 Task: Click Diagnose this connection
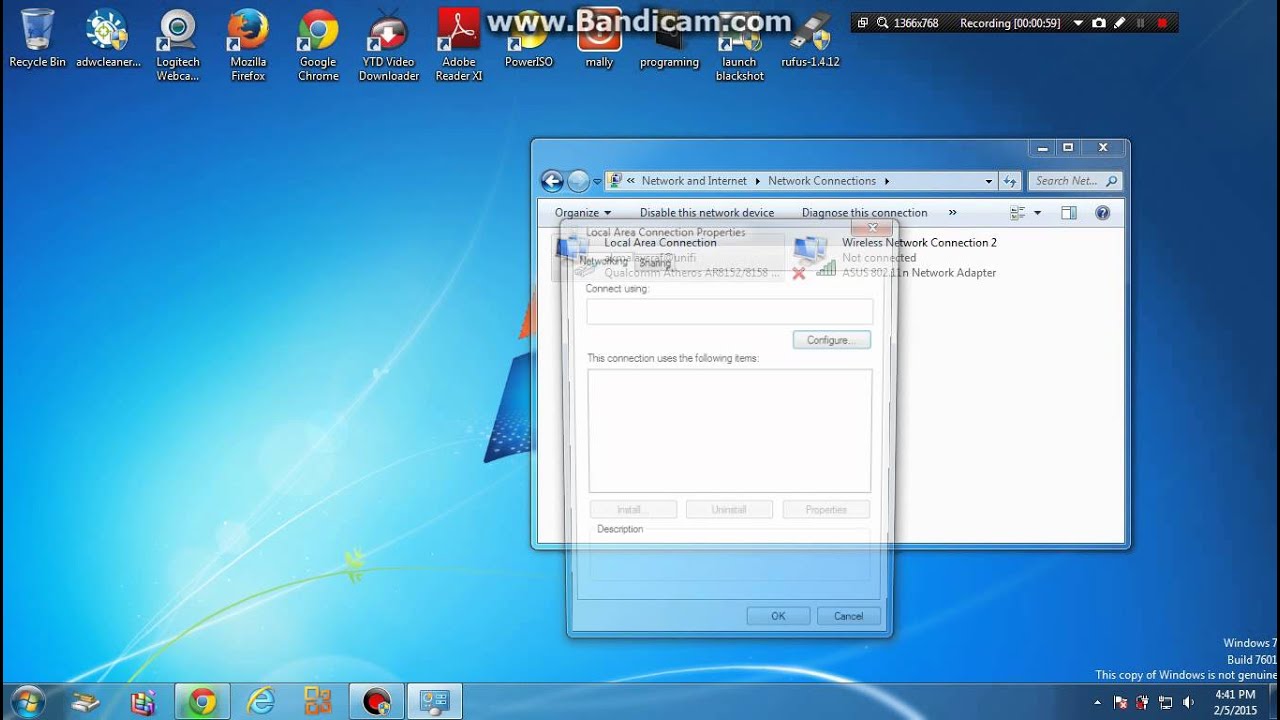pos(865,213)
